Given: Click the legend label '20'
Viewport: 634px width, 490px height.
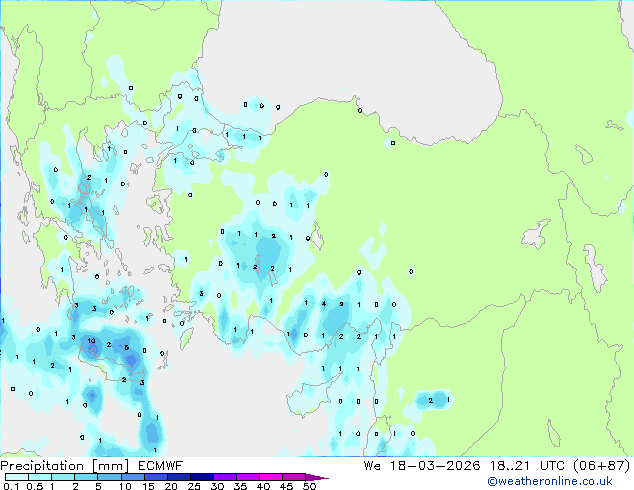Looking at the screenshot, I should coord(171,486).
